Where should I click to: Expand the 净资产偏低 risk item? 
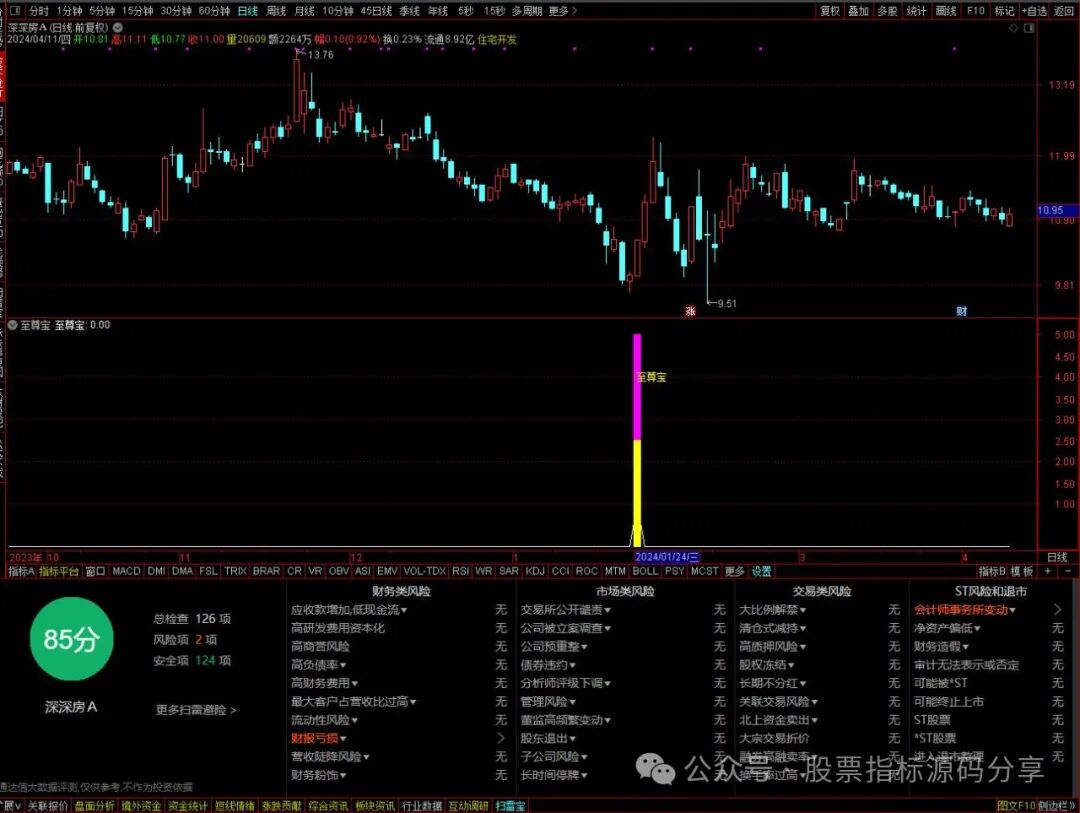947,628
